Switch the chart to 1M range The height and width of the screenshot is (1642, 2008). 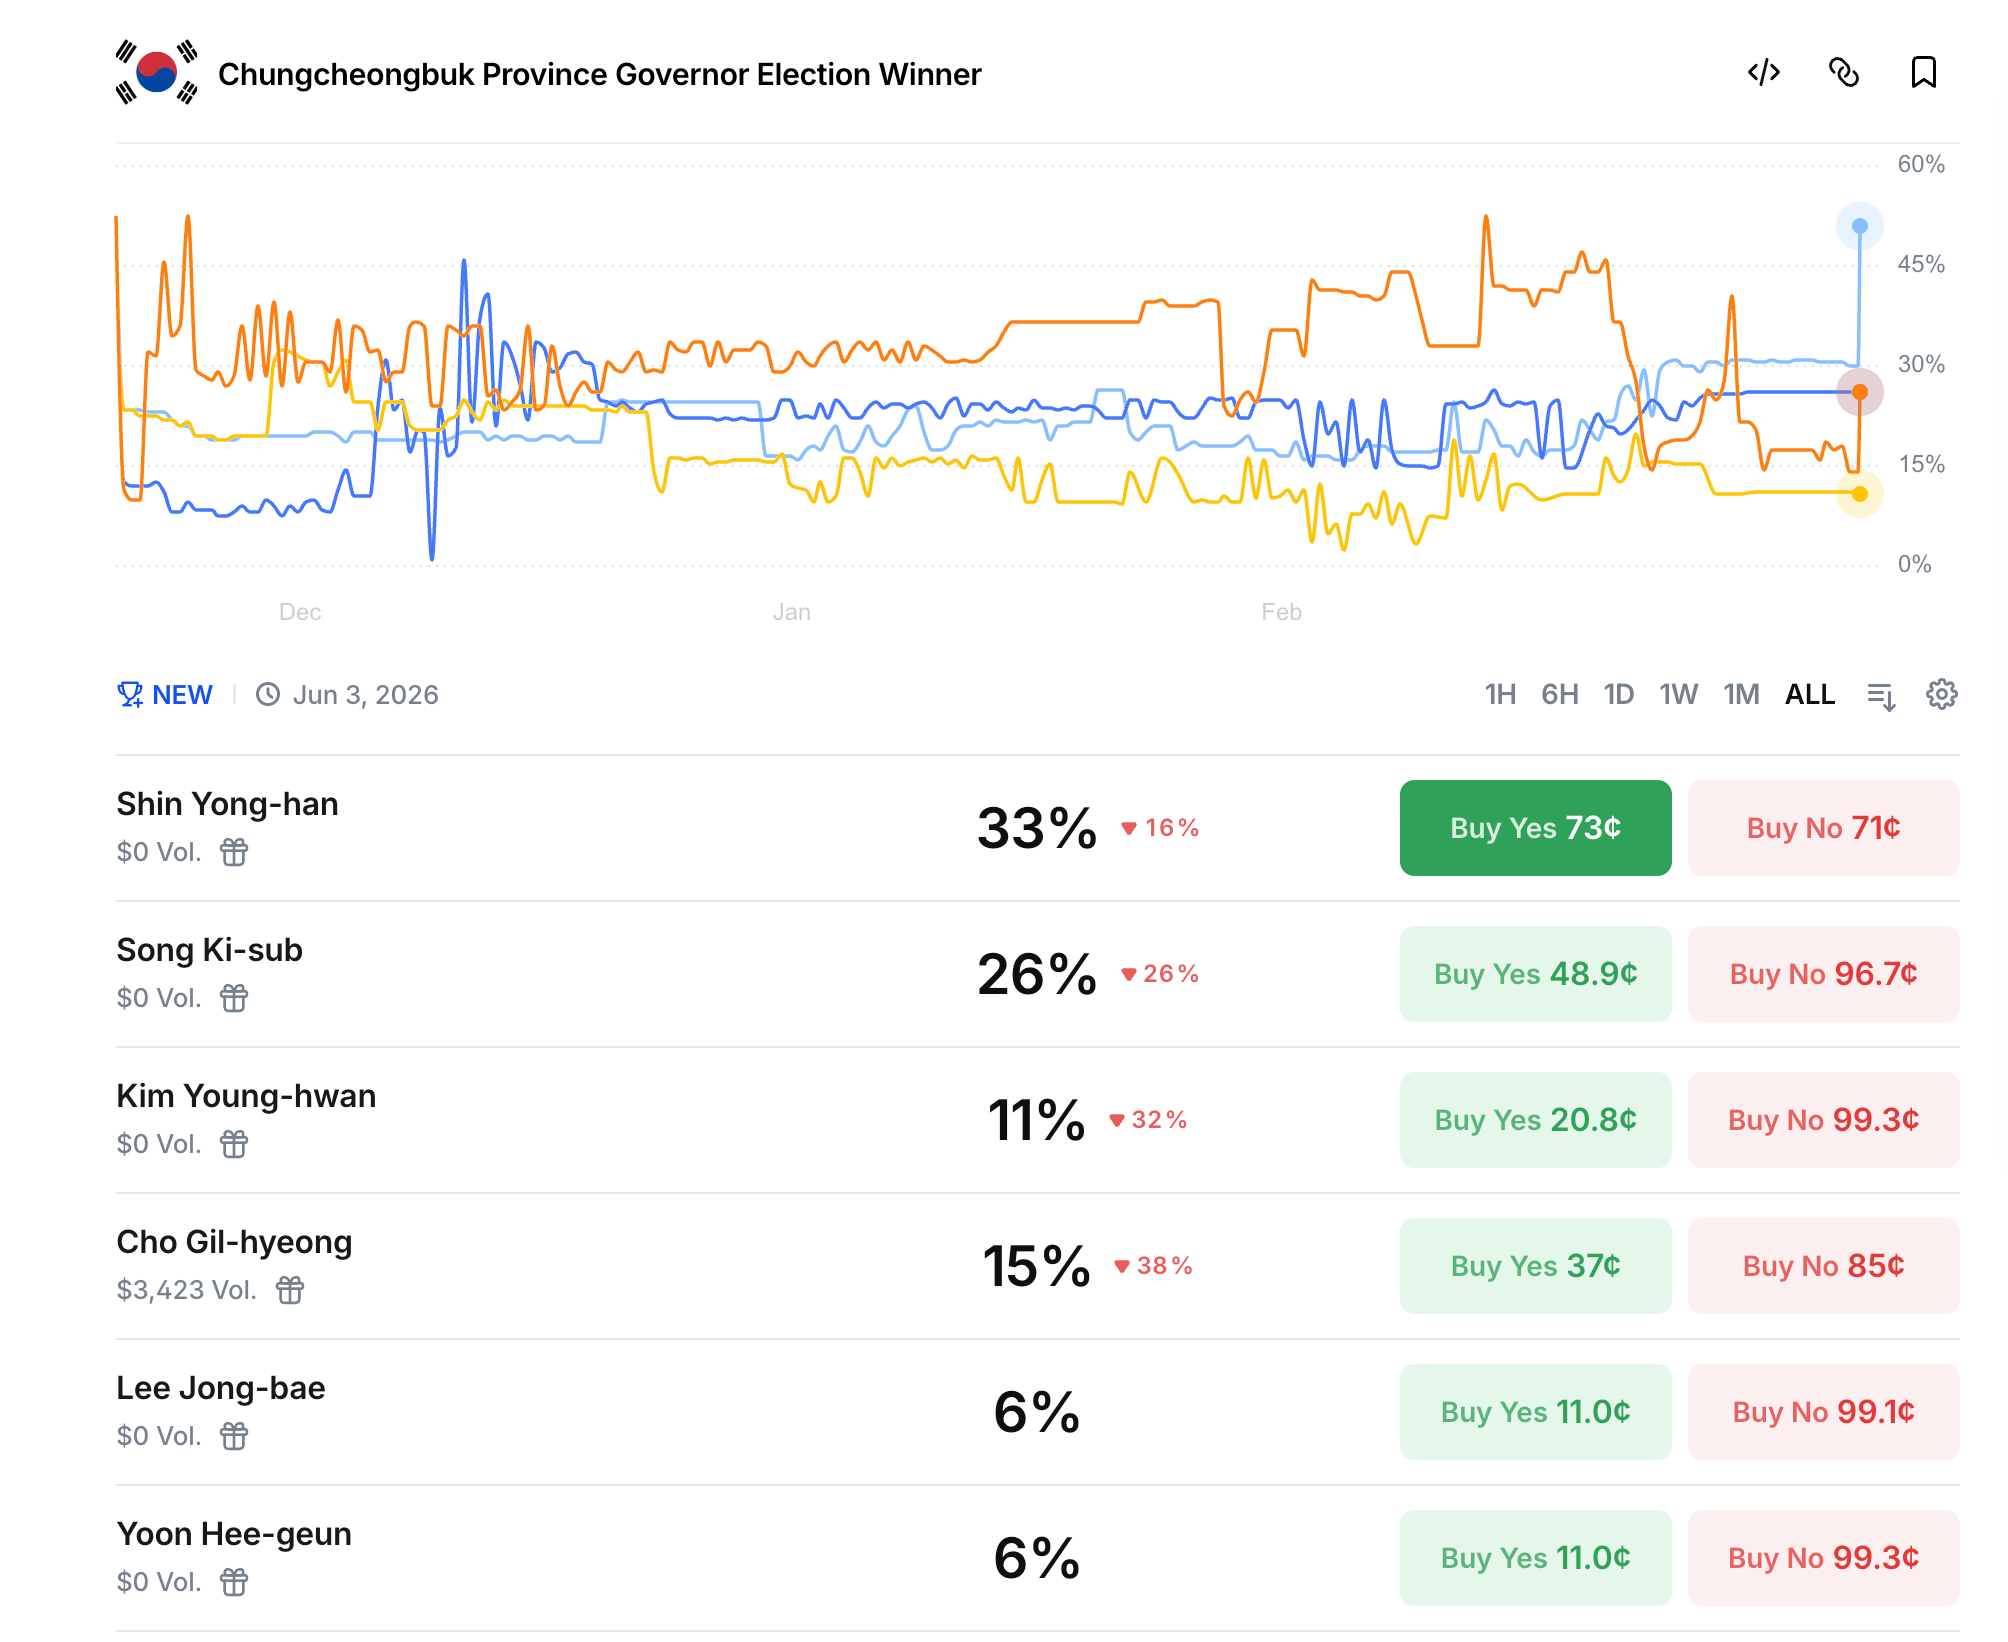(x=1741, y=694)
